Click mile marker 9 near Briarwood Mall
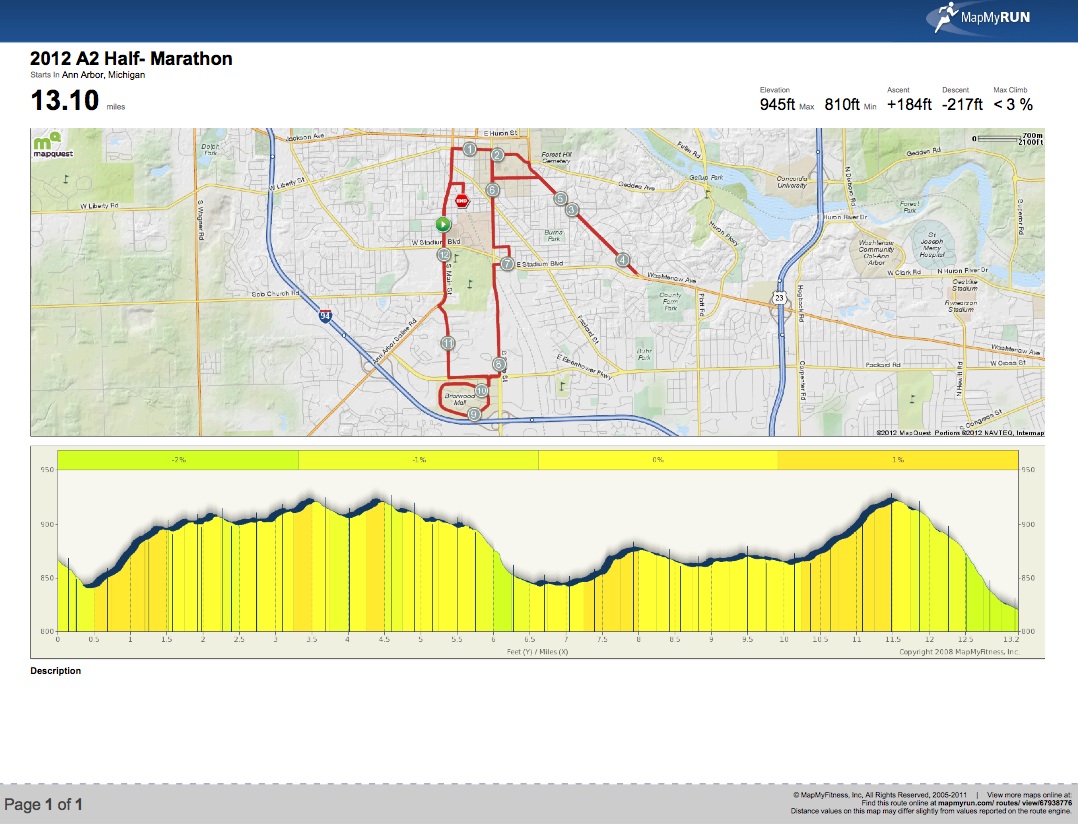This screenshot has height=825, width=1078. (473, 414)
